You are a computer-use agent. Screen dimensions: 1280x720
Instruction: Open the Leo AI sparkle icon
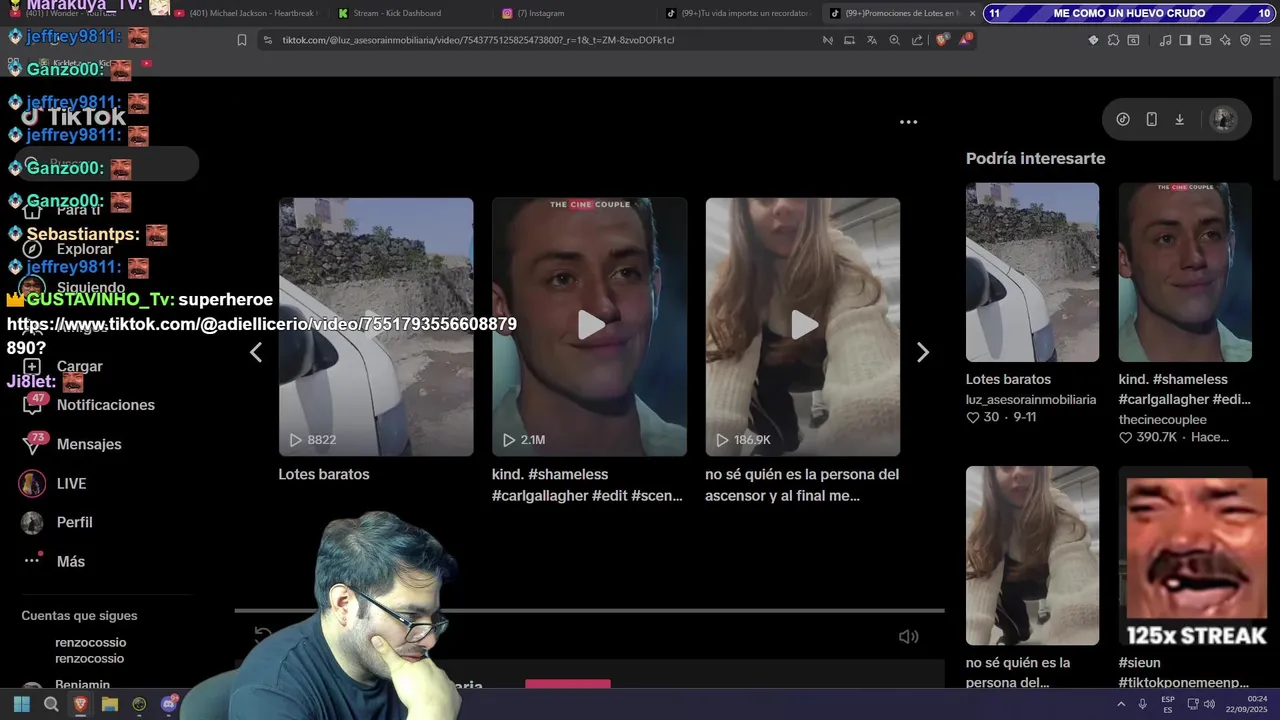coord(1225,40)
